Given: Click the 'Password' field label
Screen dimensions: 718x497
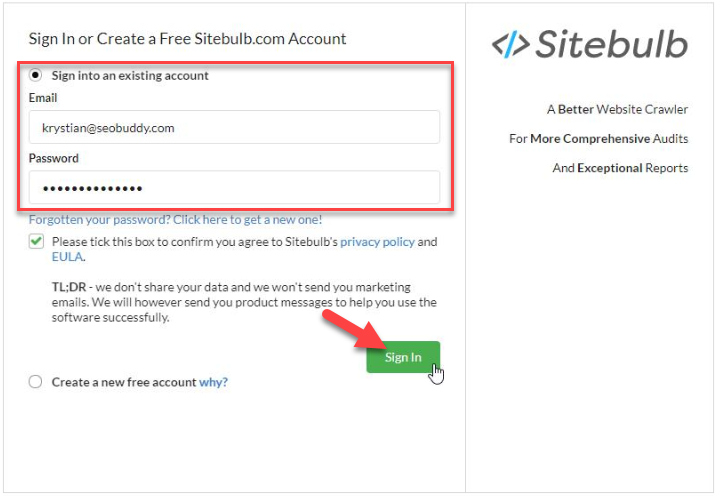Looking at the screenshot, I should pyautogui.click(x=54, y=158).
